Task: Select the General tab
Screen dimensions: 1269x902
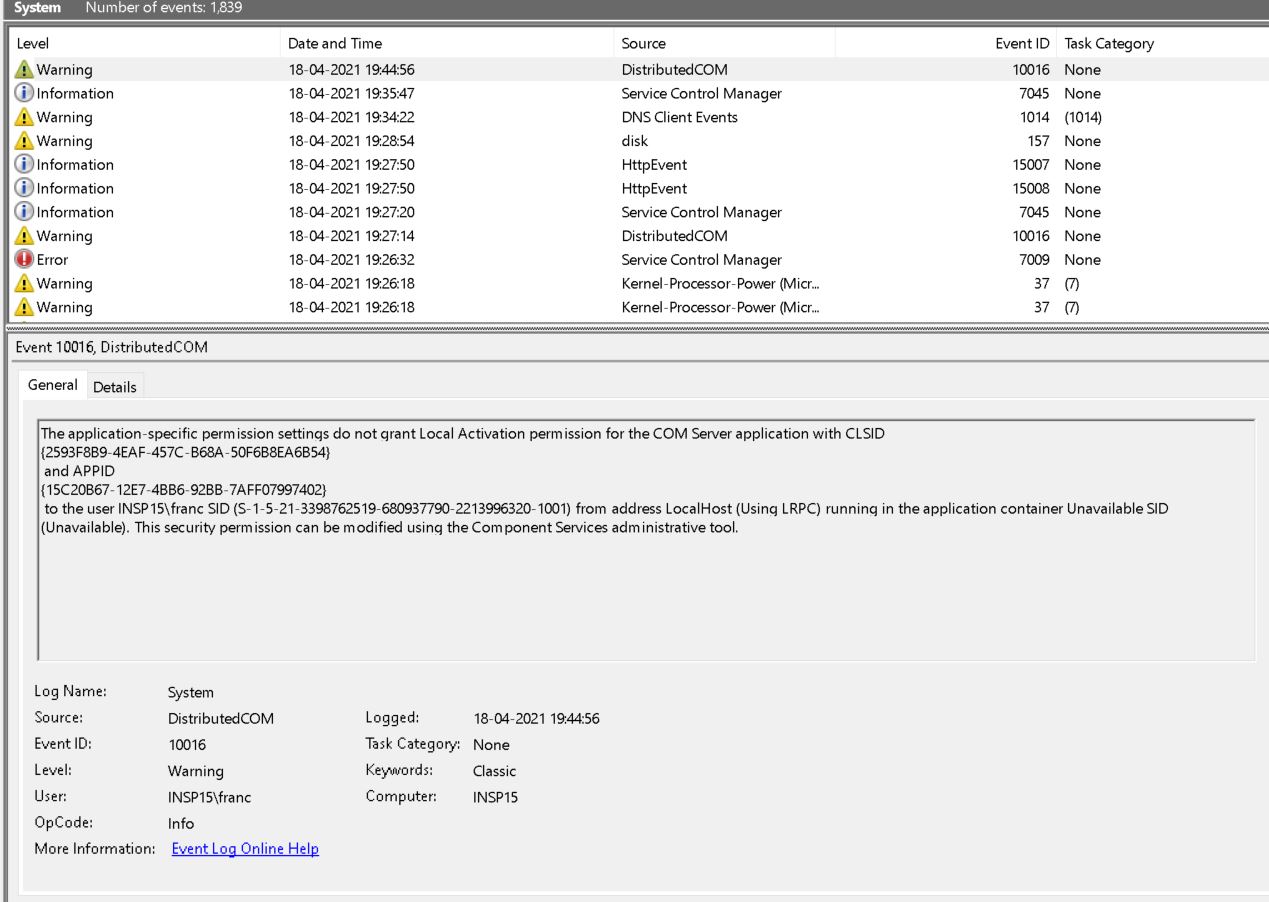Action: [x=52, y=386]
